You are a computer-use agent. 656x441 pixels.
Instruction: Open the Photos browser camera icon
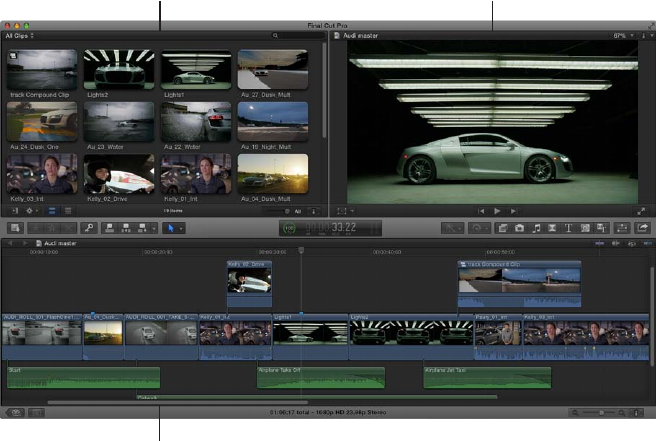point(519,228)
